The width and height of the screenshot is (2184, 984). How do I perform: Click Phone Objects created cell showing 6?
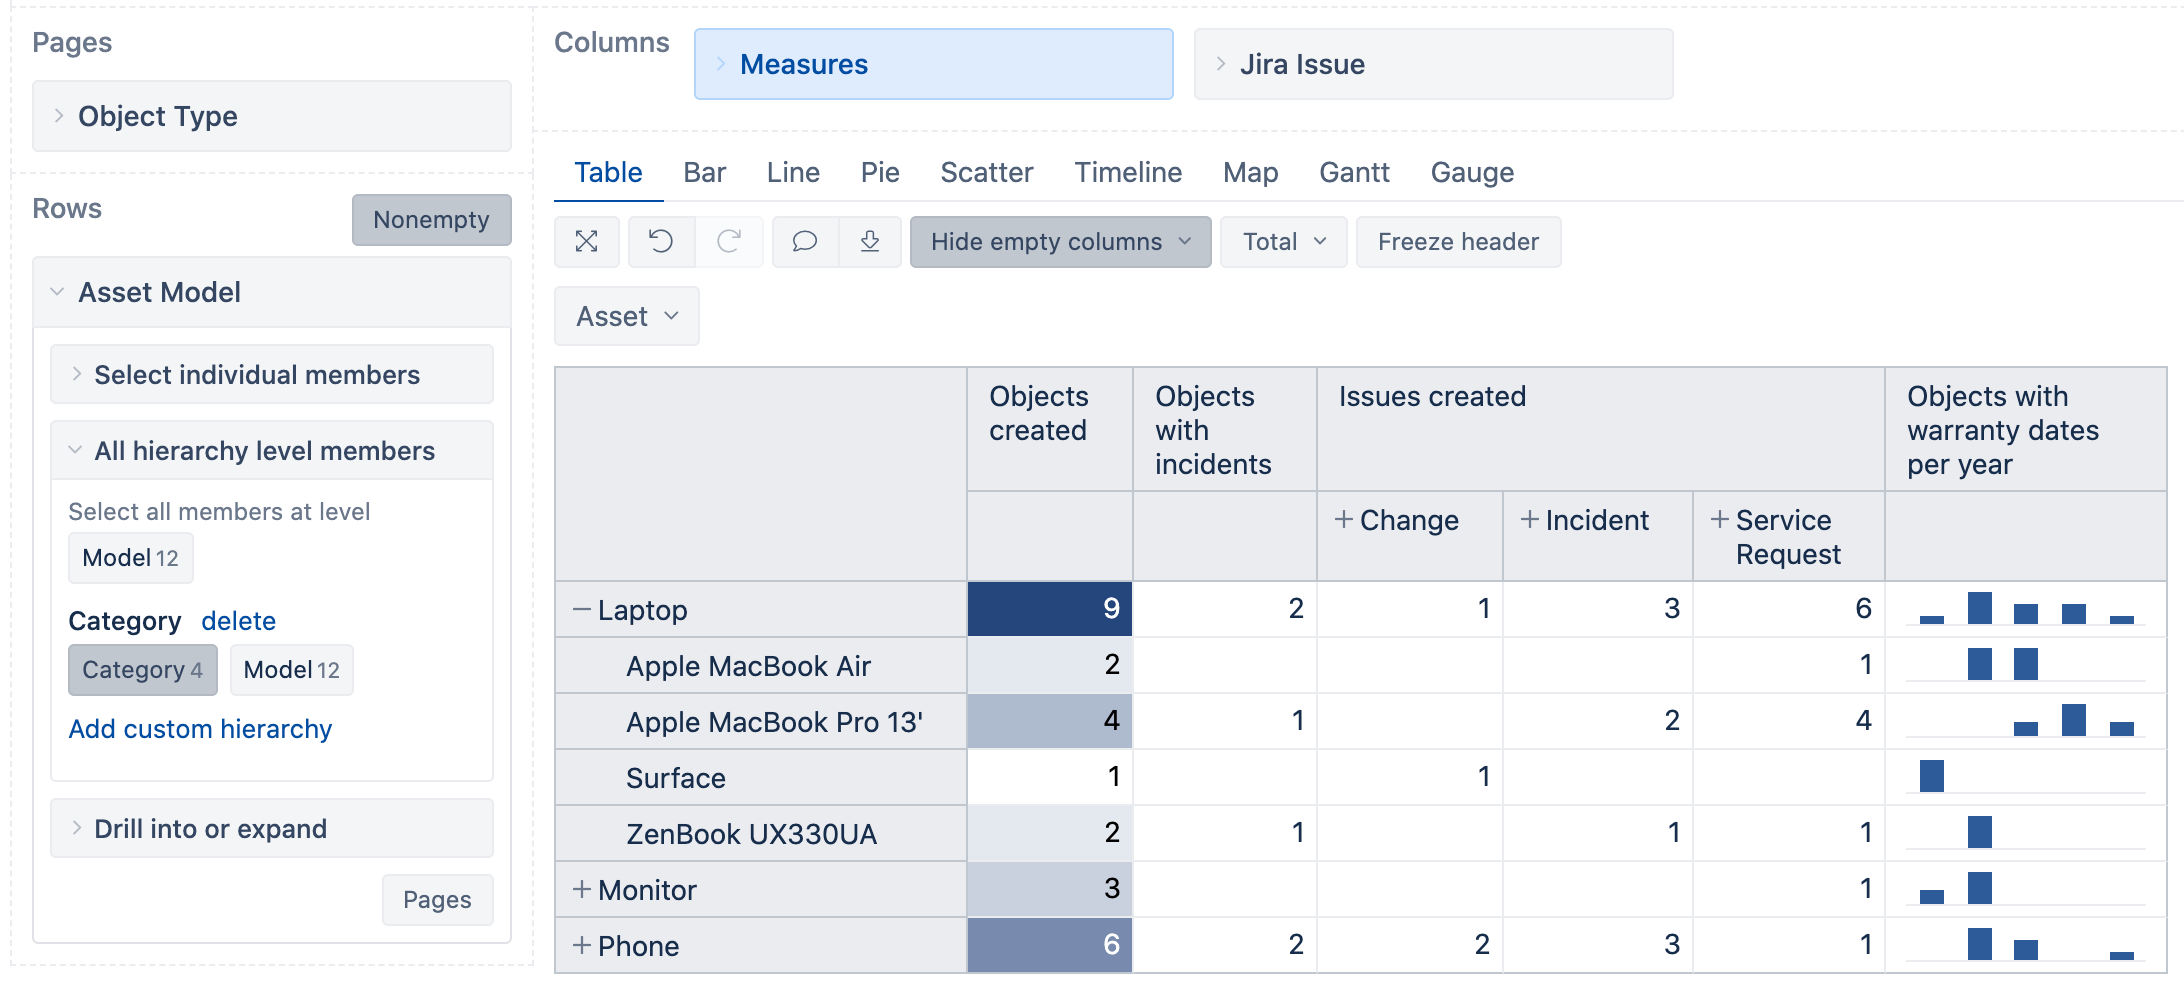(x=1050, y=945)
